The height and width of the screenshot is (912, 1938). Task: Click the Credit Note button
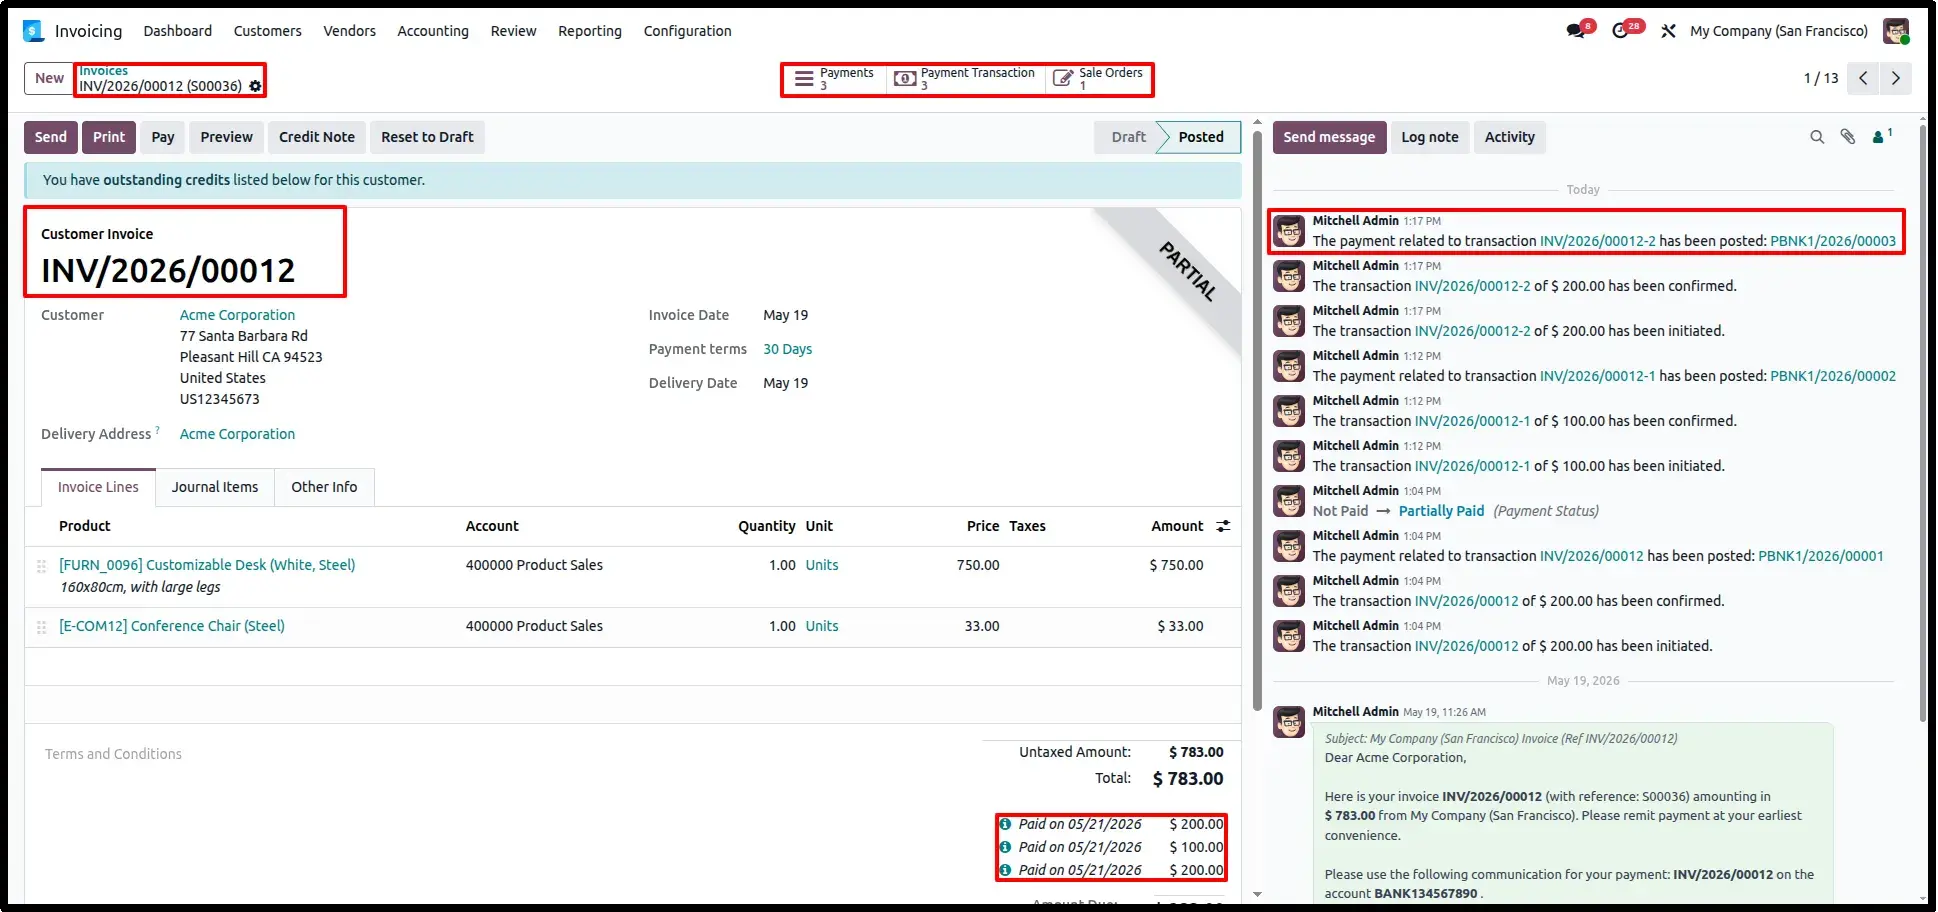pos(317,137)
